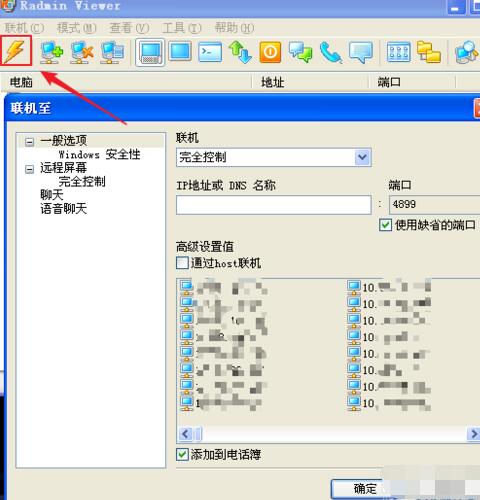
Task: Click the delete connection icon
Action: point(82,52)
